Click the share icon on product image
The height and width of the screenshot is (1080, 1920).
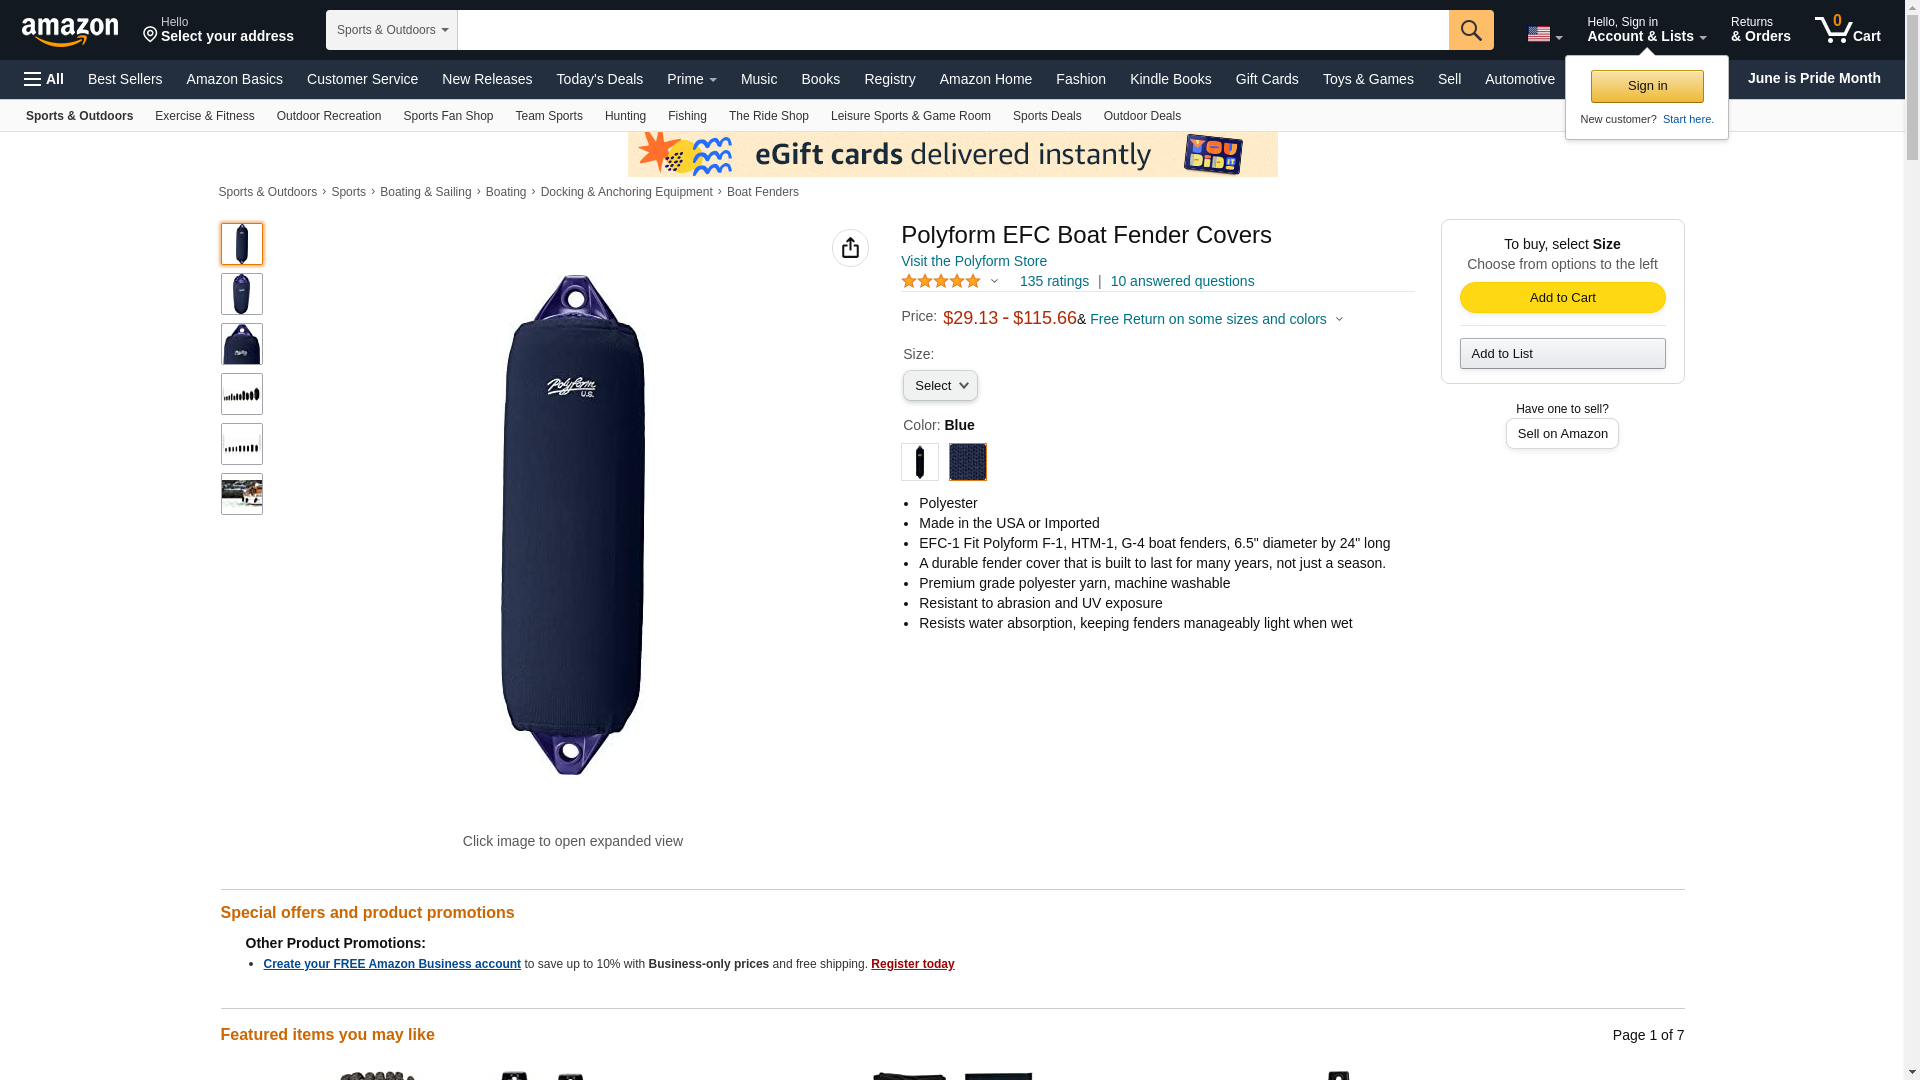click(850, 248)
